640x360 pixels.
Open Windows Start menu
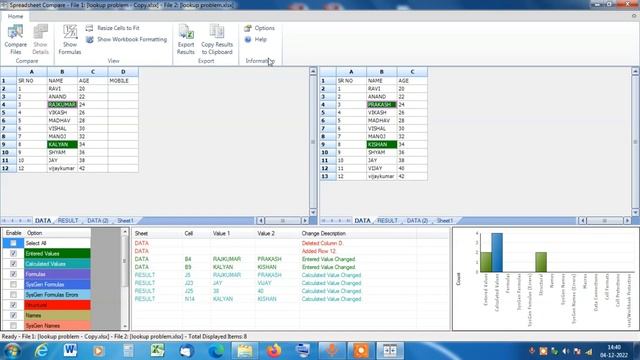[x=12, y=351]
